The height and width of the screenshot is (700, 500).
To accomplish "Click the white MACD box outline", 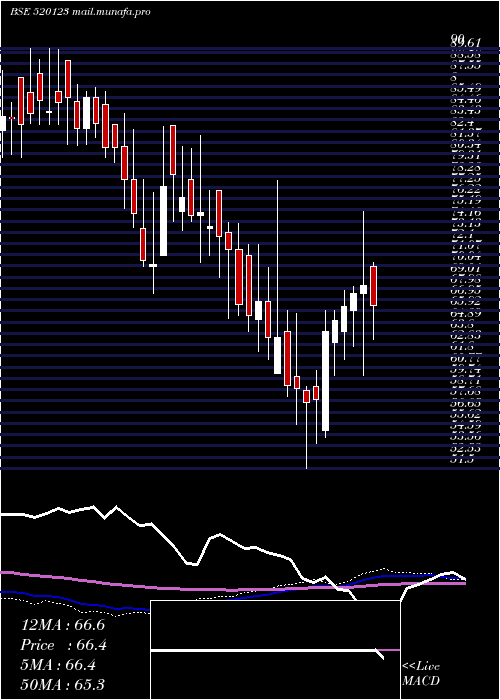I will click(x=275, y=650).
